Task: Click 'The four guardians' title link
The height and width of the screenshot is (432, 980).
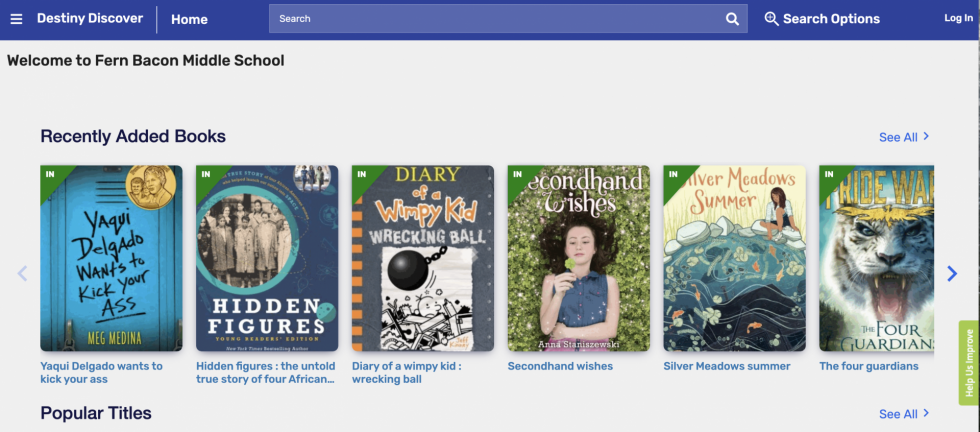Action: pos(869,366)
